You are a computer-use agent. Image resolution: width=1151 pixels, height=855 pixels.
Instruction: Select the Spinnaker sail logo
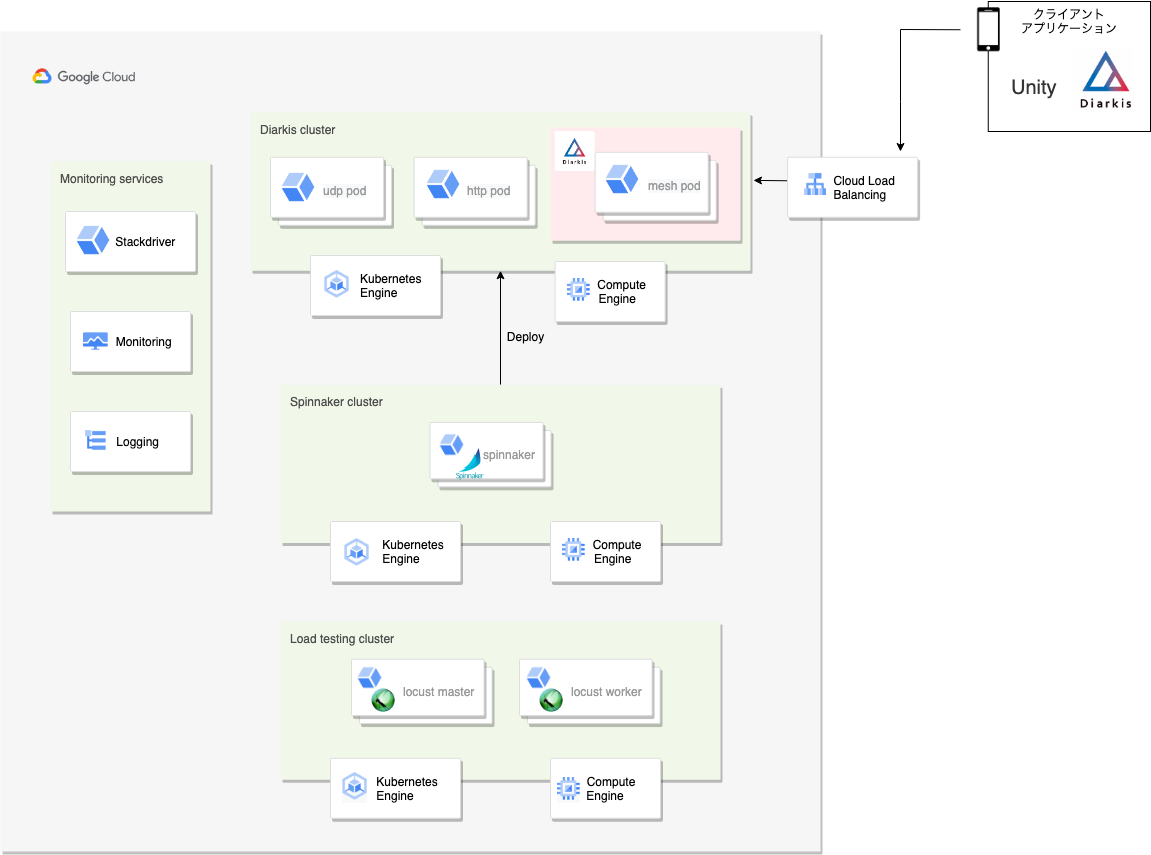click(x=470, y=465)
